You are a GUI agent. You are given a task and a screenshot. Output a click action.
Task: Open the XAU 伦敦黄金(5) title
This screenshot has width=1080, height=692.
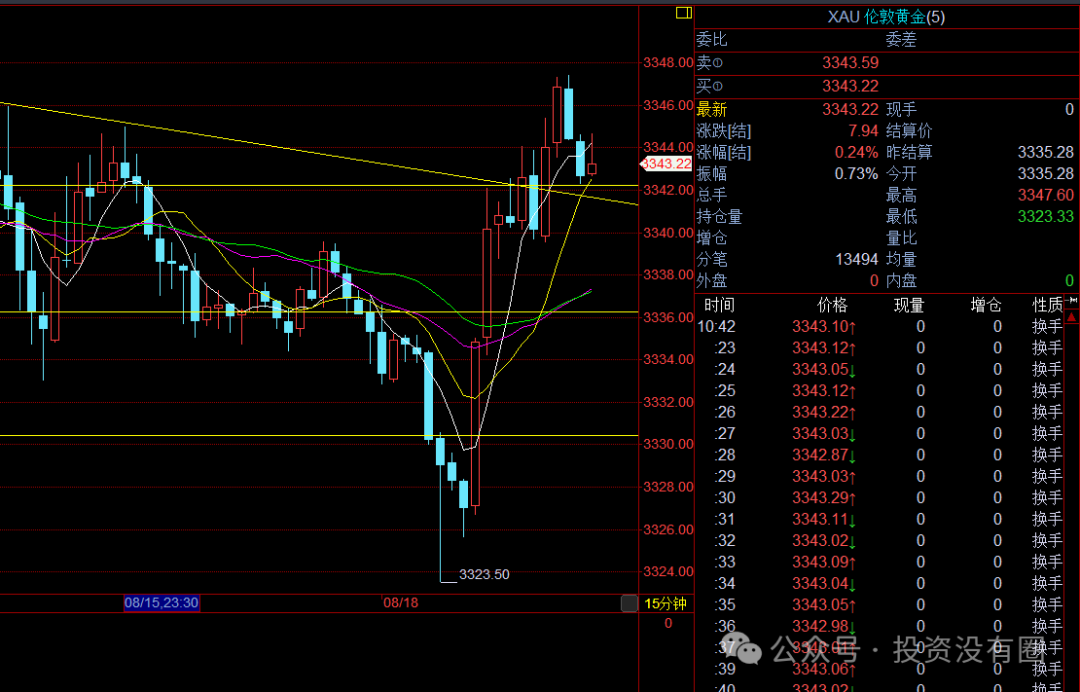pos(886,17)
